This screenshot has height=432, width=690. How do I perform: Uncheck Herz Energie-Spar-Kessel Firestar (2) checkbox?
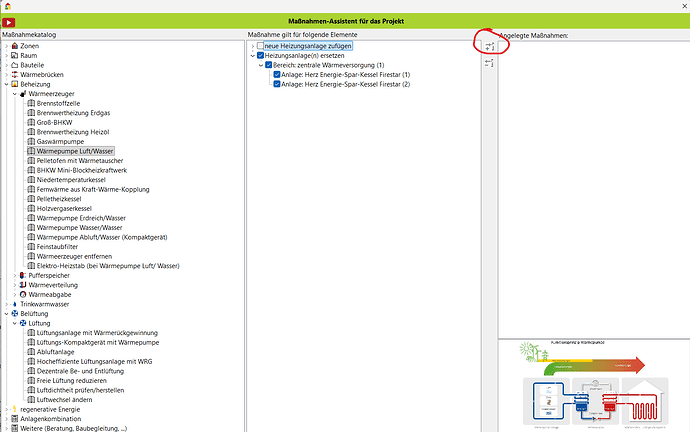point(277,85)
